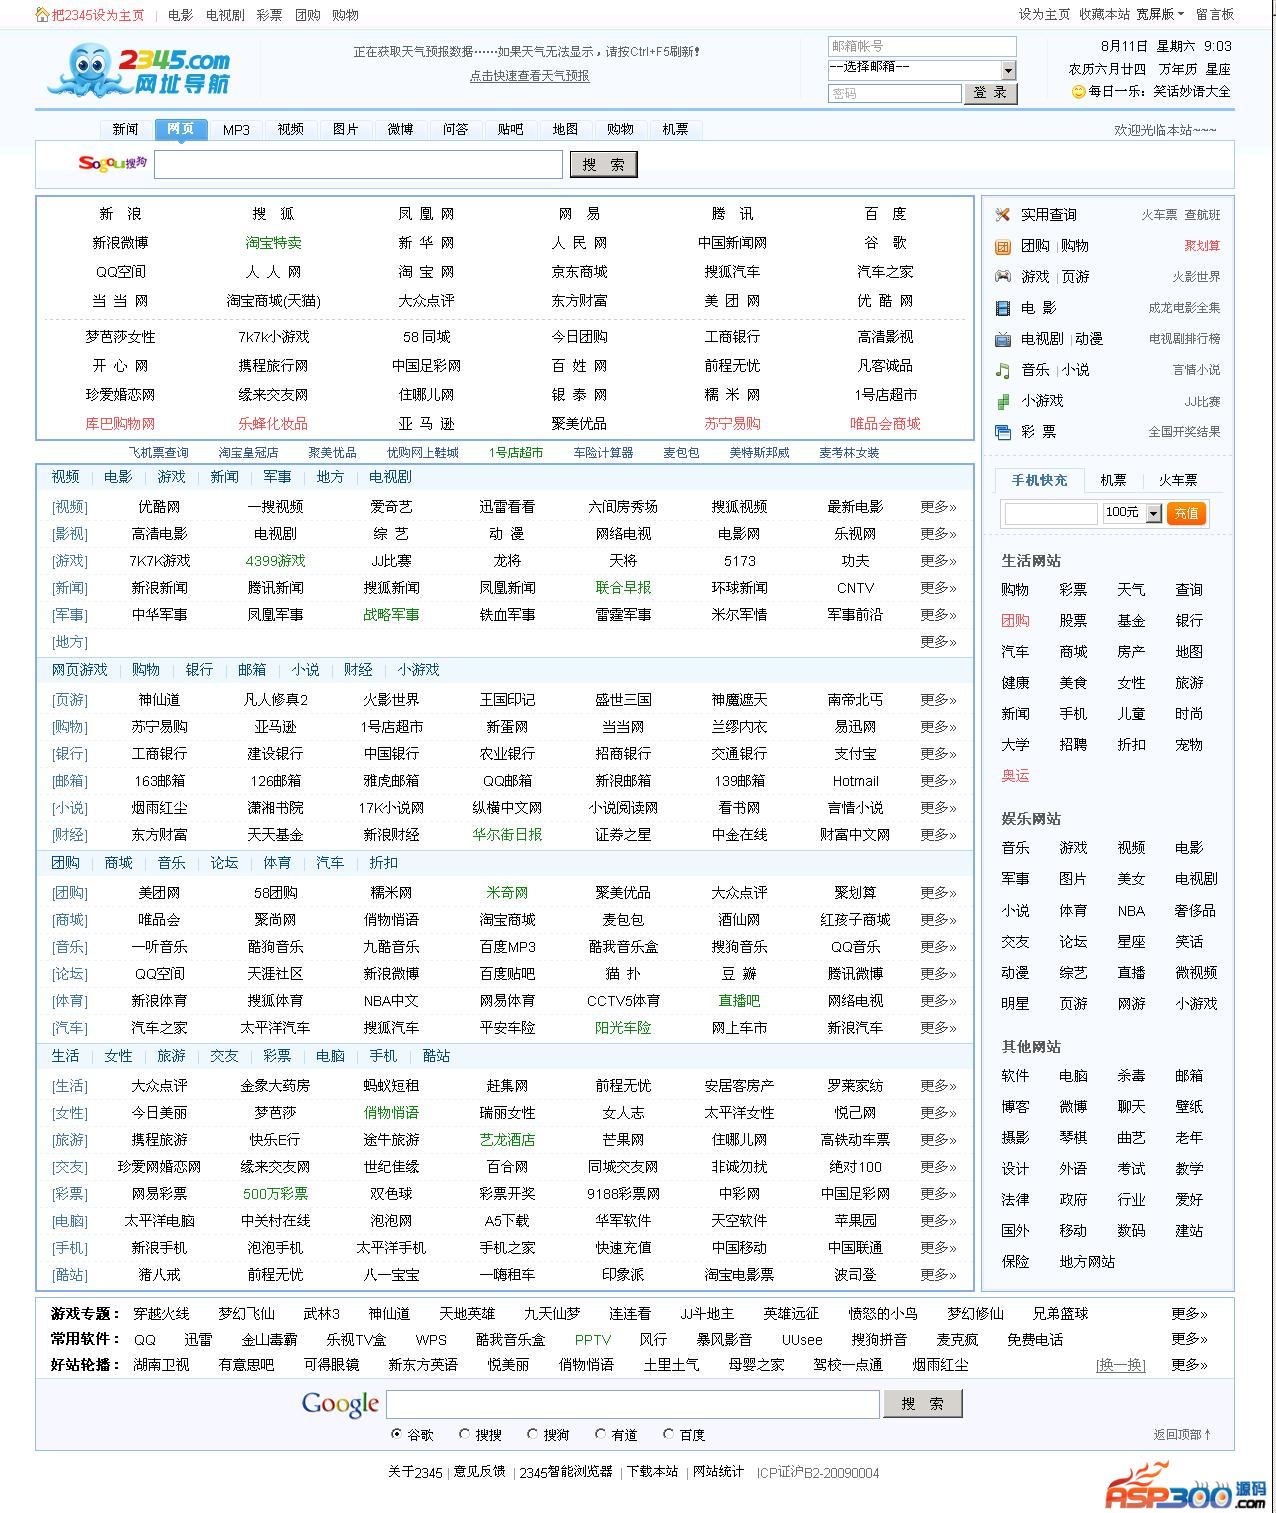Expand 更多 in the 游戏专题 row

click(1189, 1314)
